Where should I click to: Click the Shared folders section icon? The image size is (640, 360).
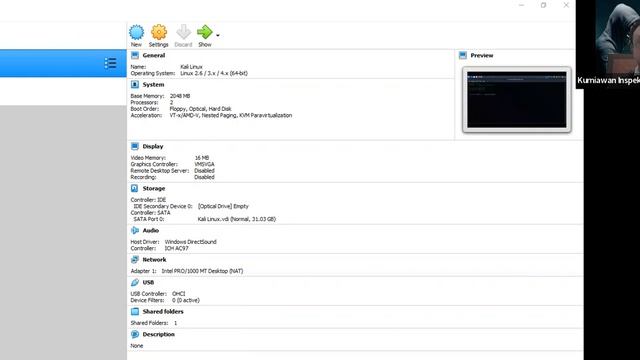(x=135, y=311)
